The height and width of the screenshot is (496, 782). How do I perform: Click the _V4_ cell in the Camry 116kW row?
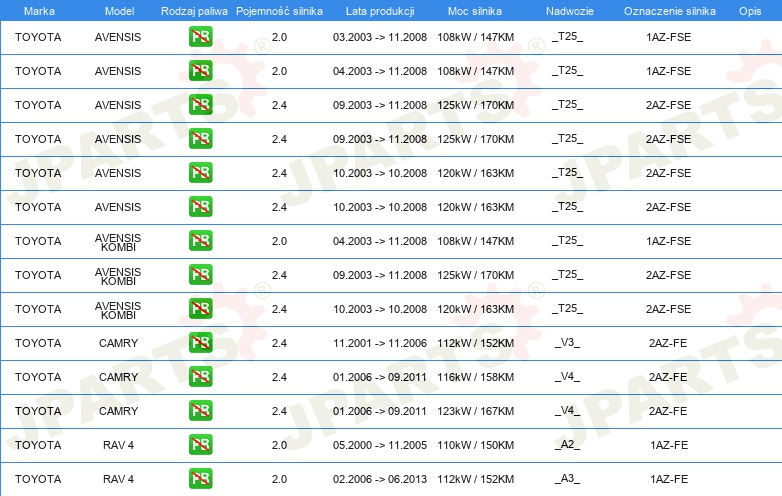pos(568,377)
